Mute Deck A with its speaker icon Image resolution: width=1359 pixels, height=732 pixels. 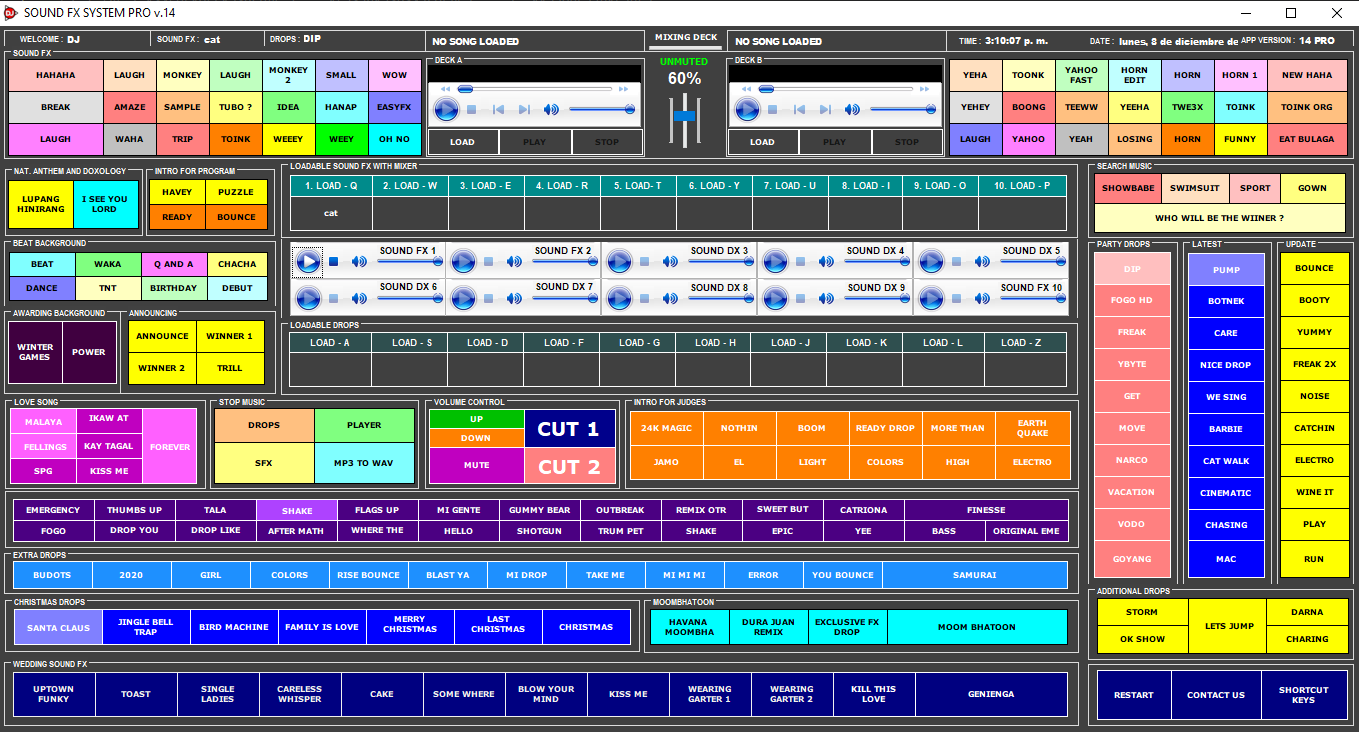(x=551, y=109)
